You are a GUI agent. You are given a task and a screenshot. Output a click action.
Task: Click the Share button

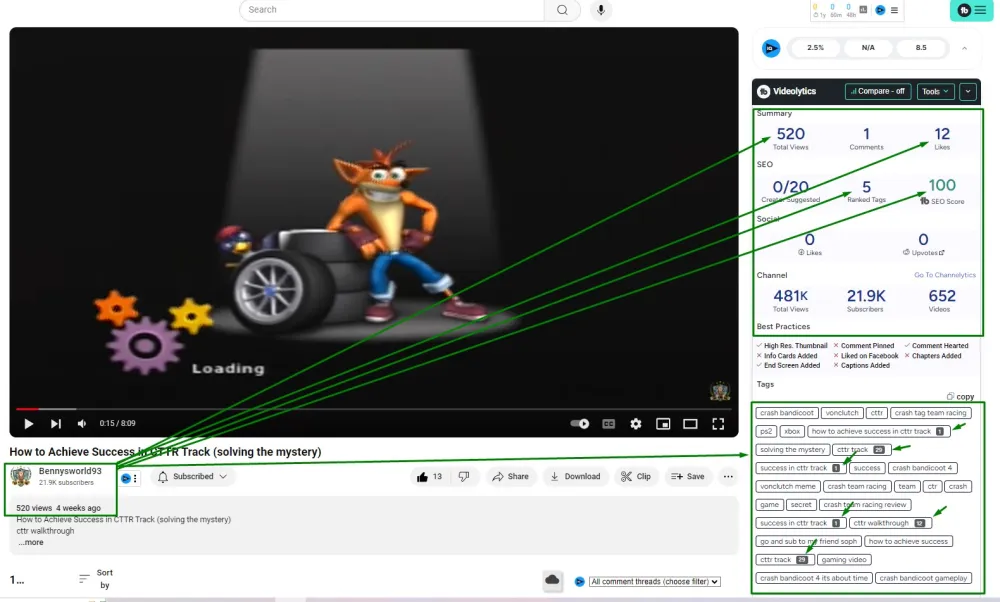click(x=510, y=477)
